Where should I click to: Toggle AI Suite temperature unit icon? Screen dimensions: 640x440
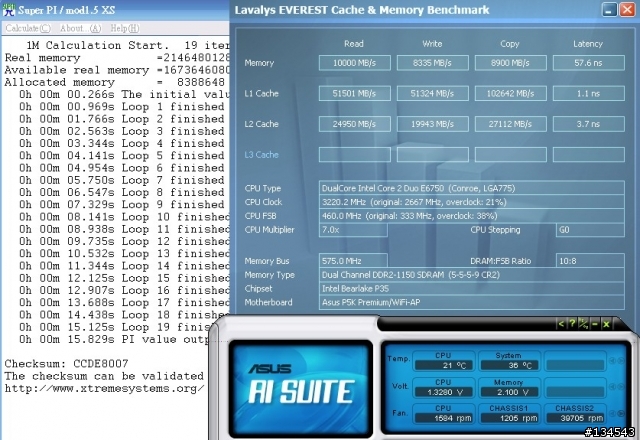(x=583, y=324)
